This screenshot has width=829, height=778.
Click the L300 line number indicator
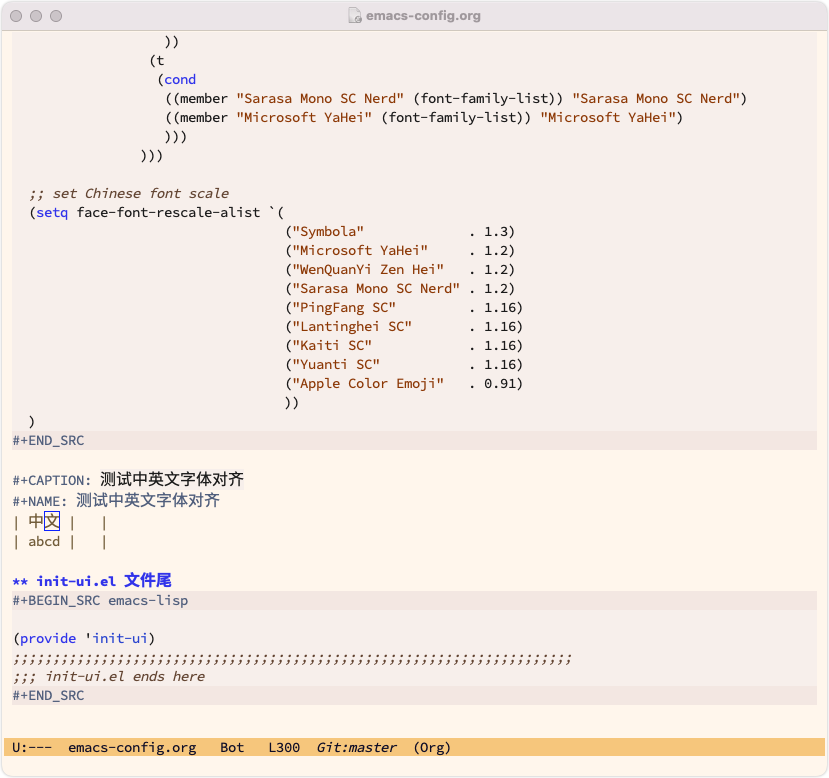click(284, 747)
